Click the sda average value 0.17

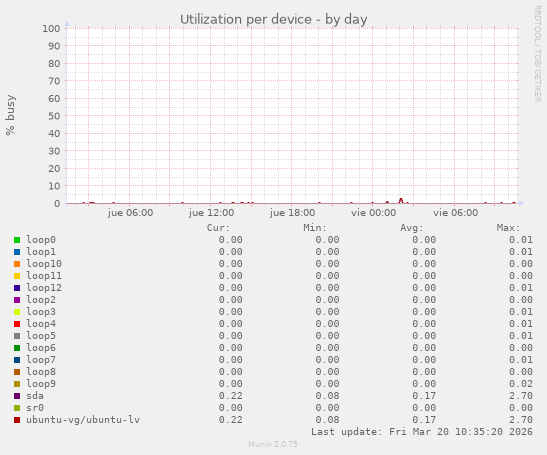pyautogui.click(x=424, y=396)
